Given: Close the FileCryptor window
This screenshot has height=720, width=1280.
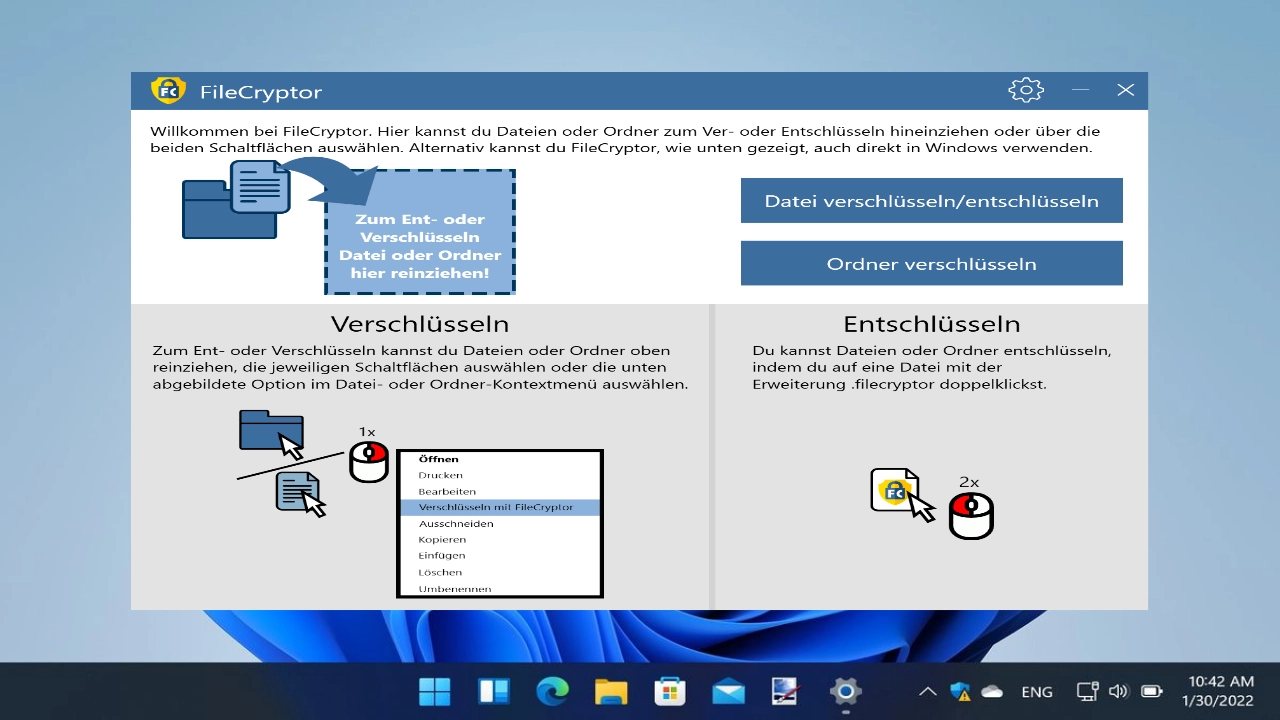Looking at the screenshot, I should 1126,90.
